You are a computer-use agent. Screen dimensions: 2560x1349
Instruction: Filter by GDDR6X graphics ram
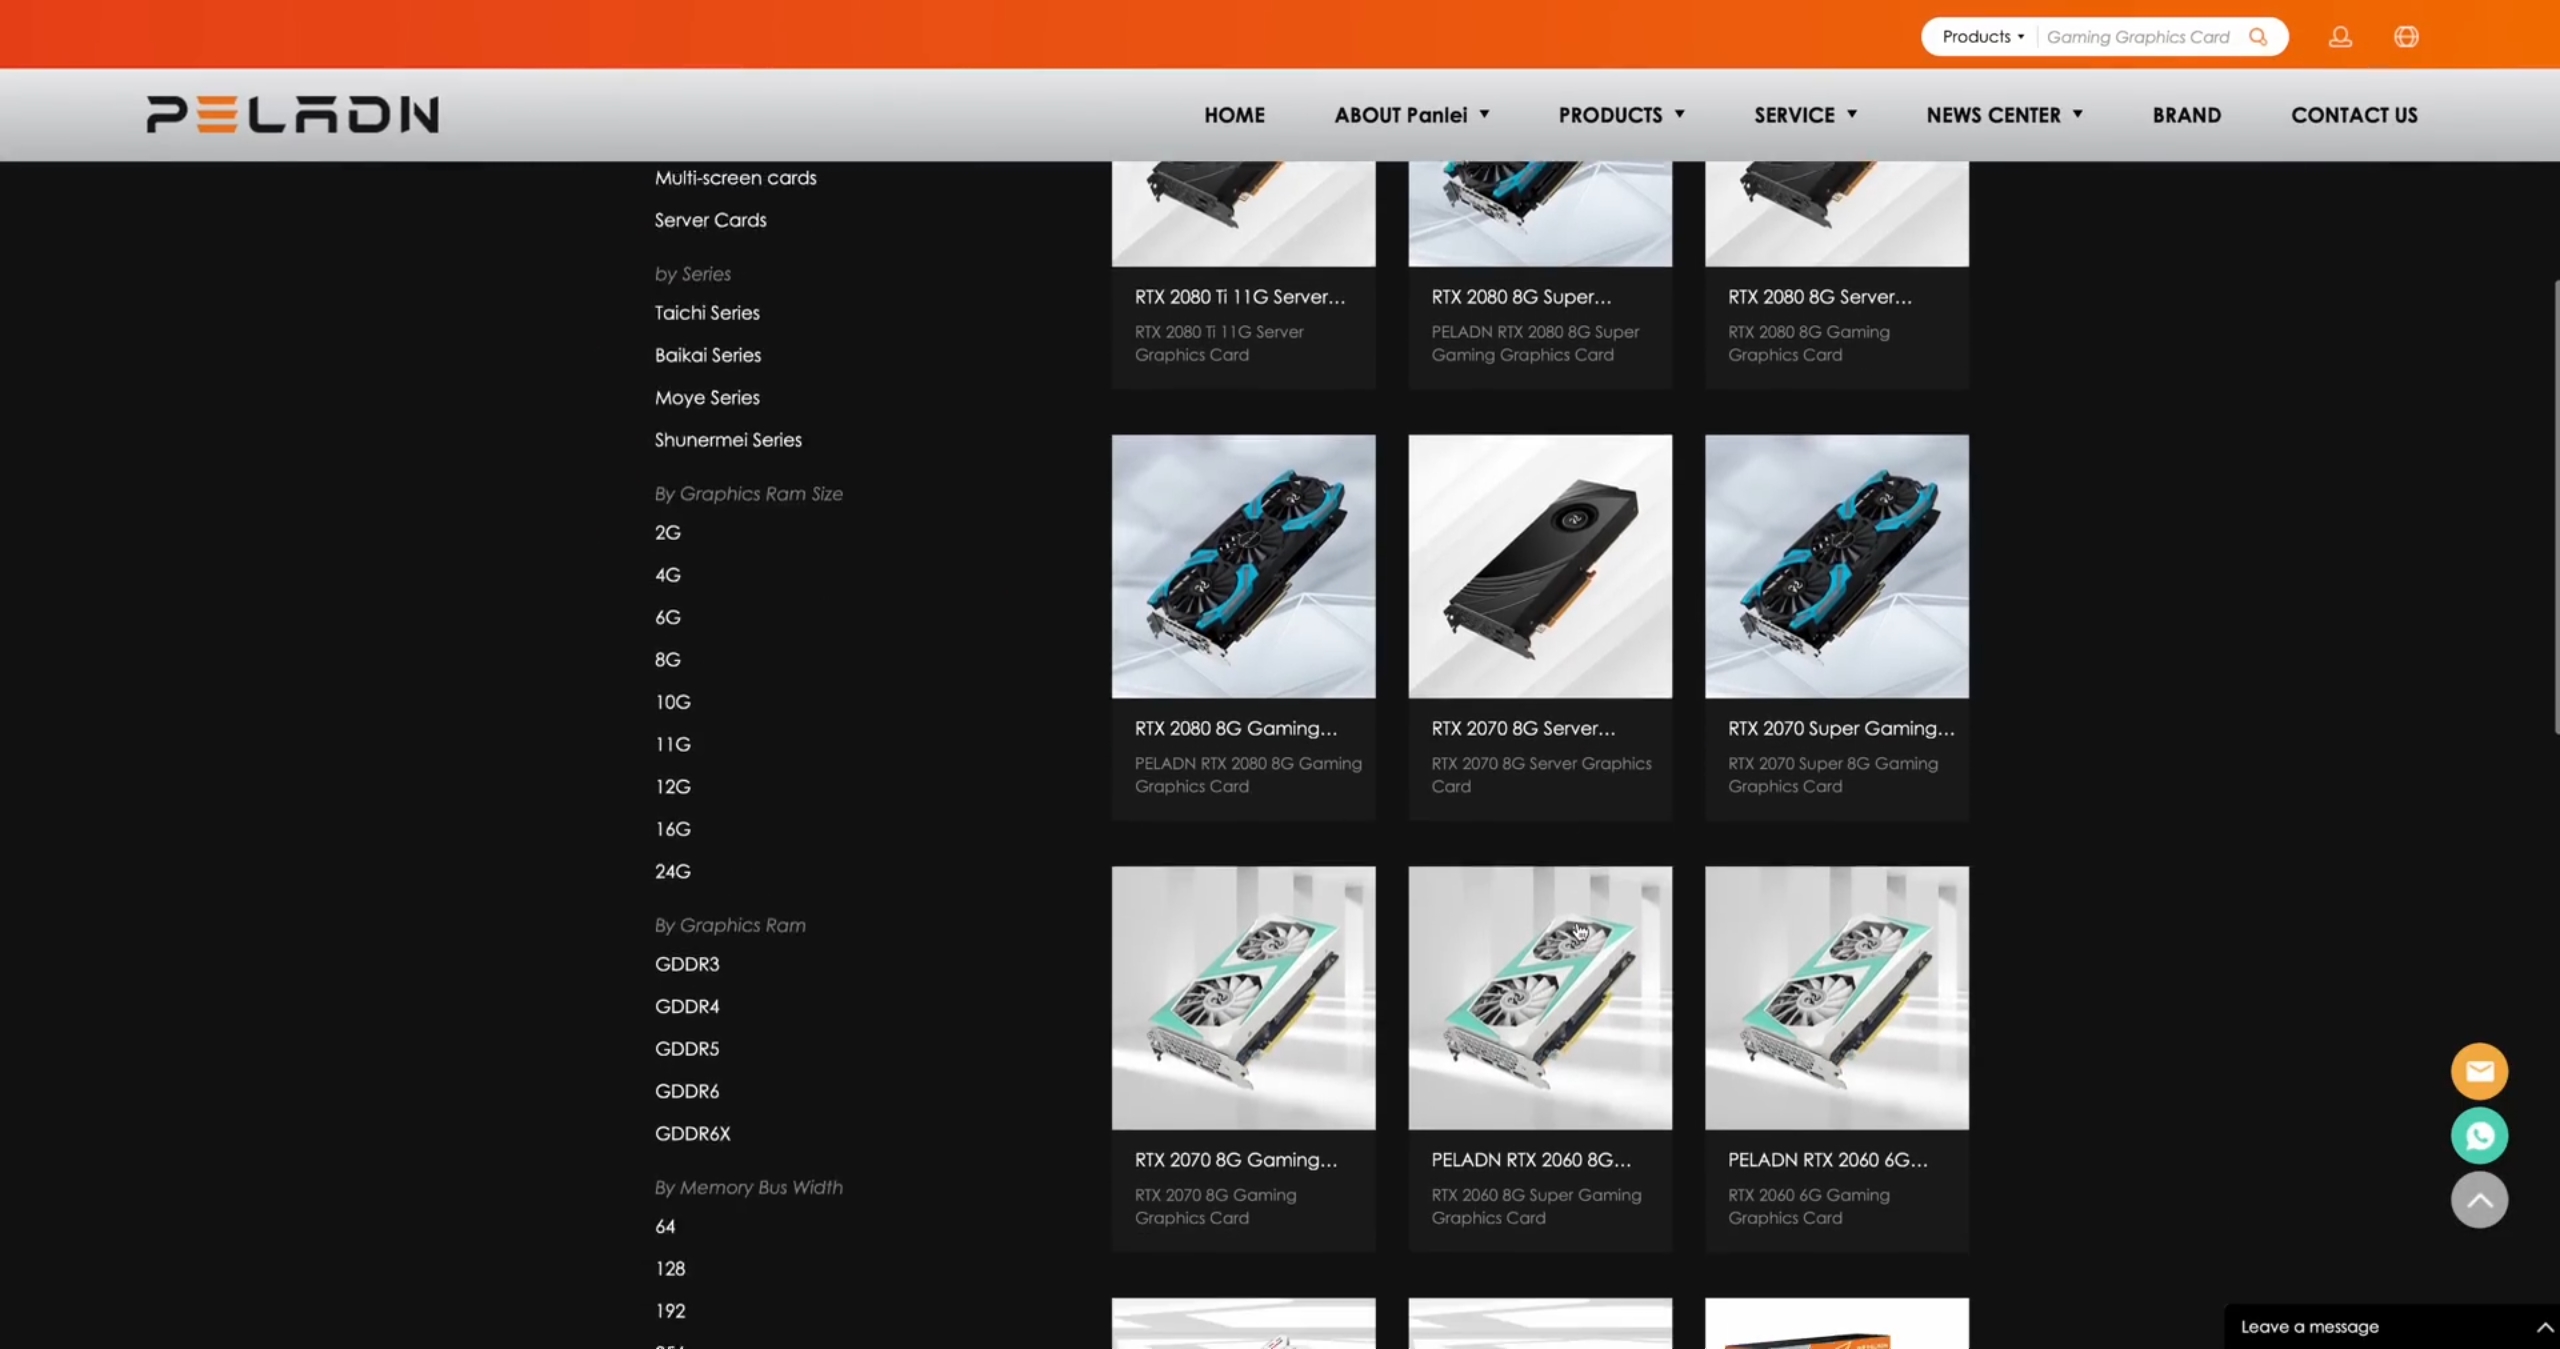[692, 1133]
